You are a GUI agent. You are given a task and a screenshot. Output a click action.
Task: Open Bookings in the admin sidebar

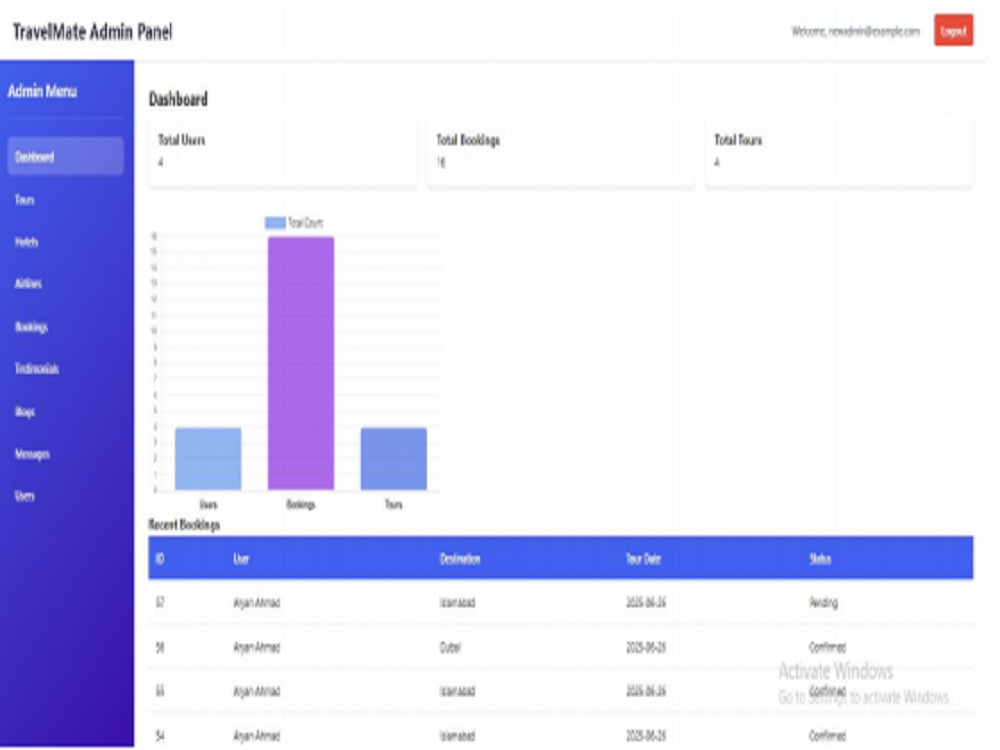click(x=31, y=327)
